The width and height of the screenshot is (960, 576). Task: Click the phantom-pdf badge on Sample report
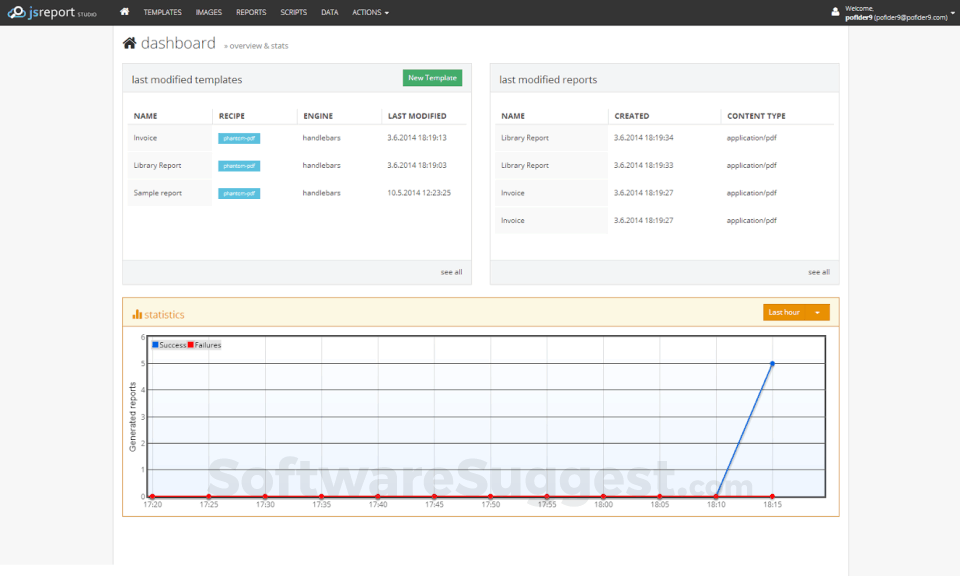[x=239, y=193]
